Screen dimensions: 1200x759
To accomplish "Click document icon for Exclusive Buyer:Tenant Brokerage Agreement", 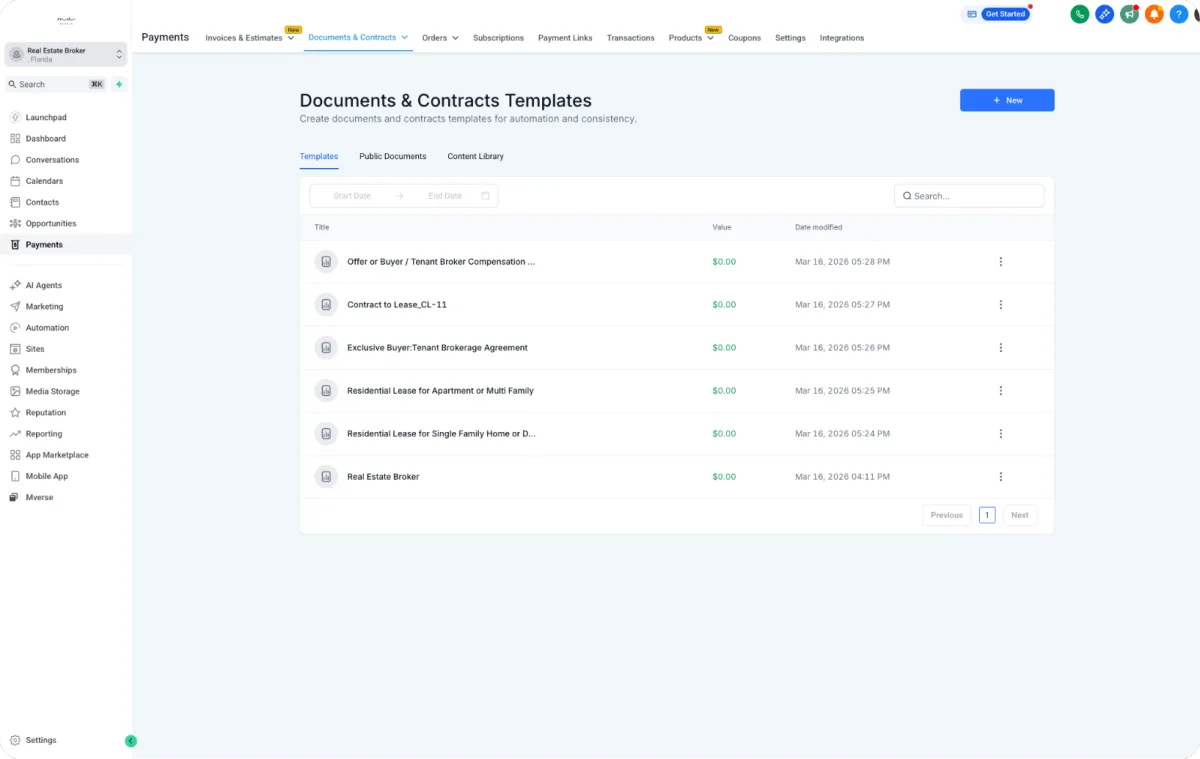I will pos(326,348).
